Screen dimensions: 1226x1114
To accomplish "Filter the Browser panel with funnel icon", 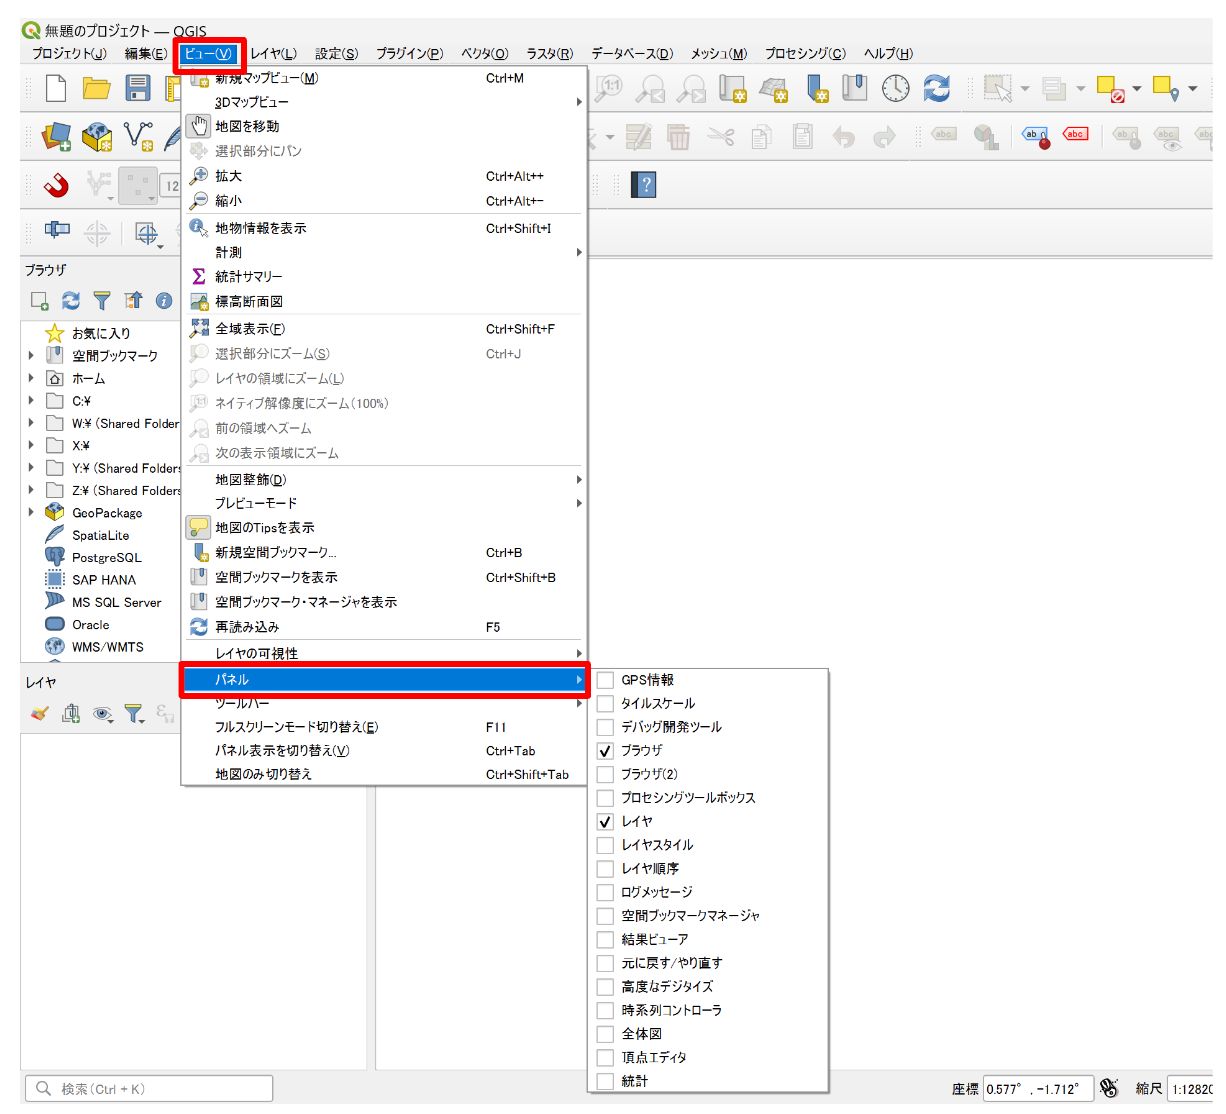I will 102,300.
